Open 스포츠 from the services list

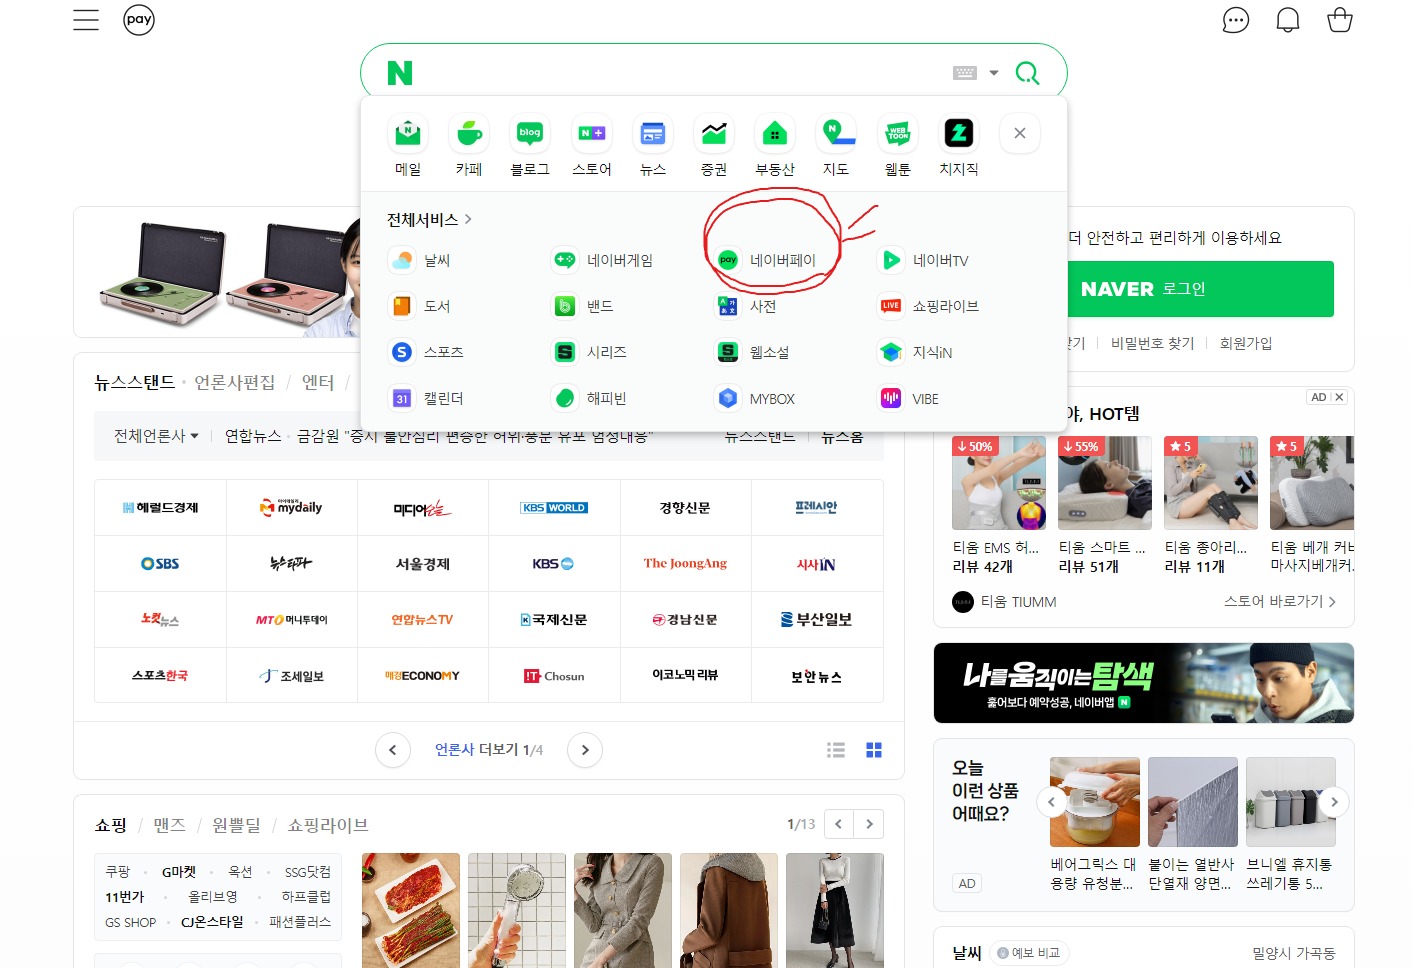pyautogui.click(x=426, y=352)
